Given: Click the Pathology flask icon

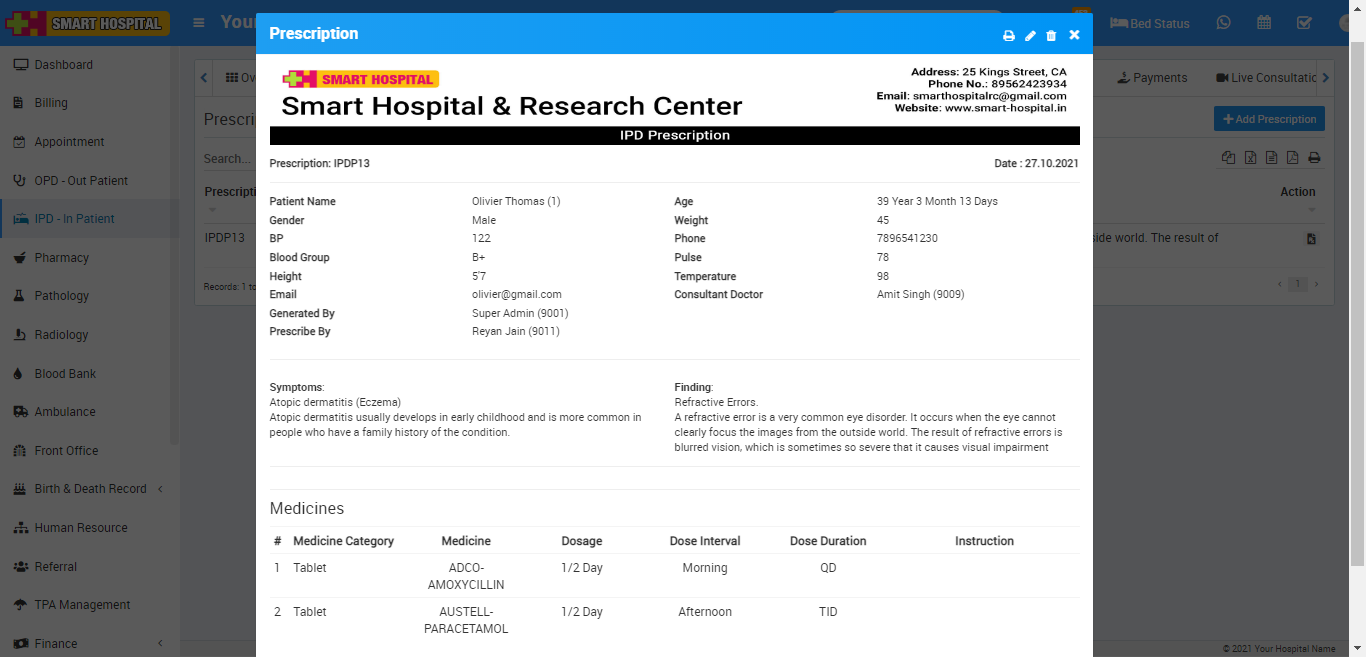Looking at the screenshot, I should point(20,296).
